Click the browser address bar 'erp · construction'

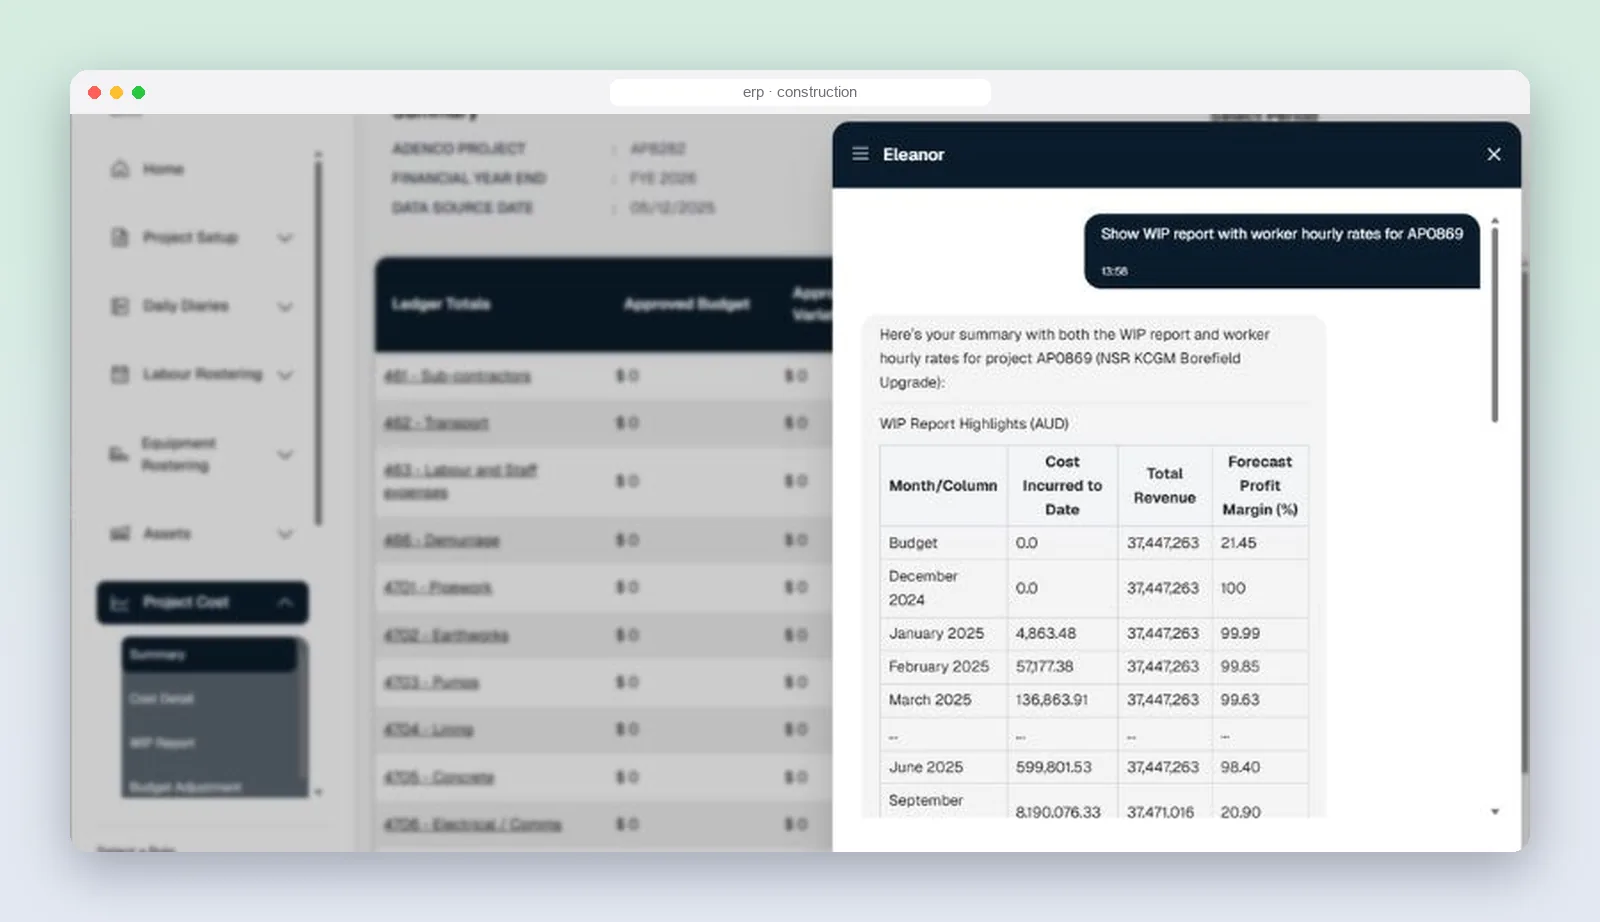pyautogui.click(x=800, y=92)
